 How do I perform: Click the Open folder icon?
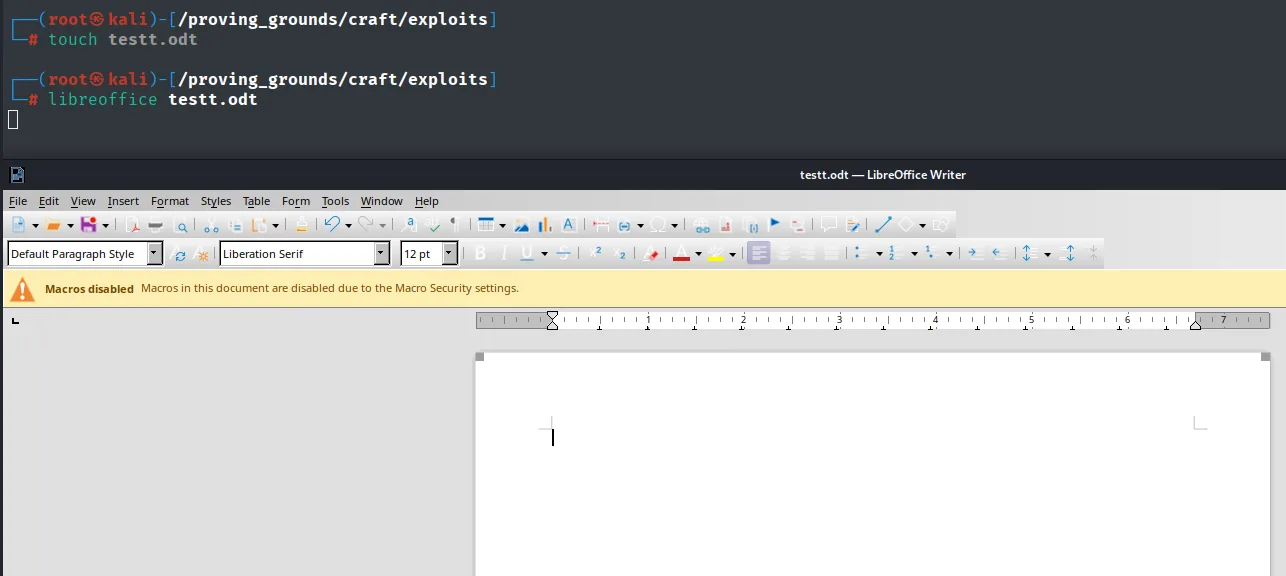[x=53, y=225]
